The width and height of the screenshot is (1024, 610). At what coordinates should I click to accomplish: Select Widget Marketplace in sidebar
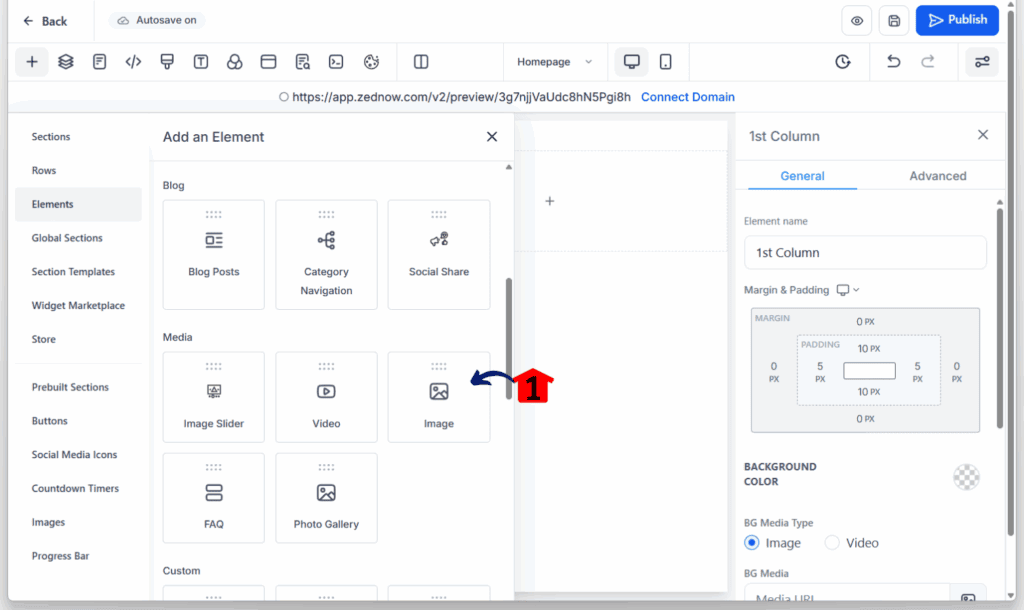pyautogui.click(x=78, y=306)
